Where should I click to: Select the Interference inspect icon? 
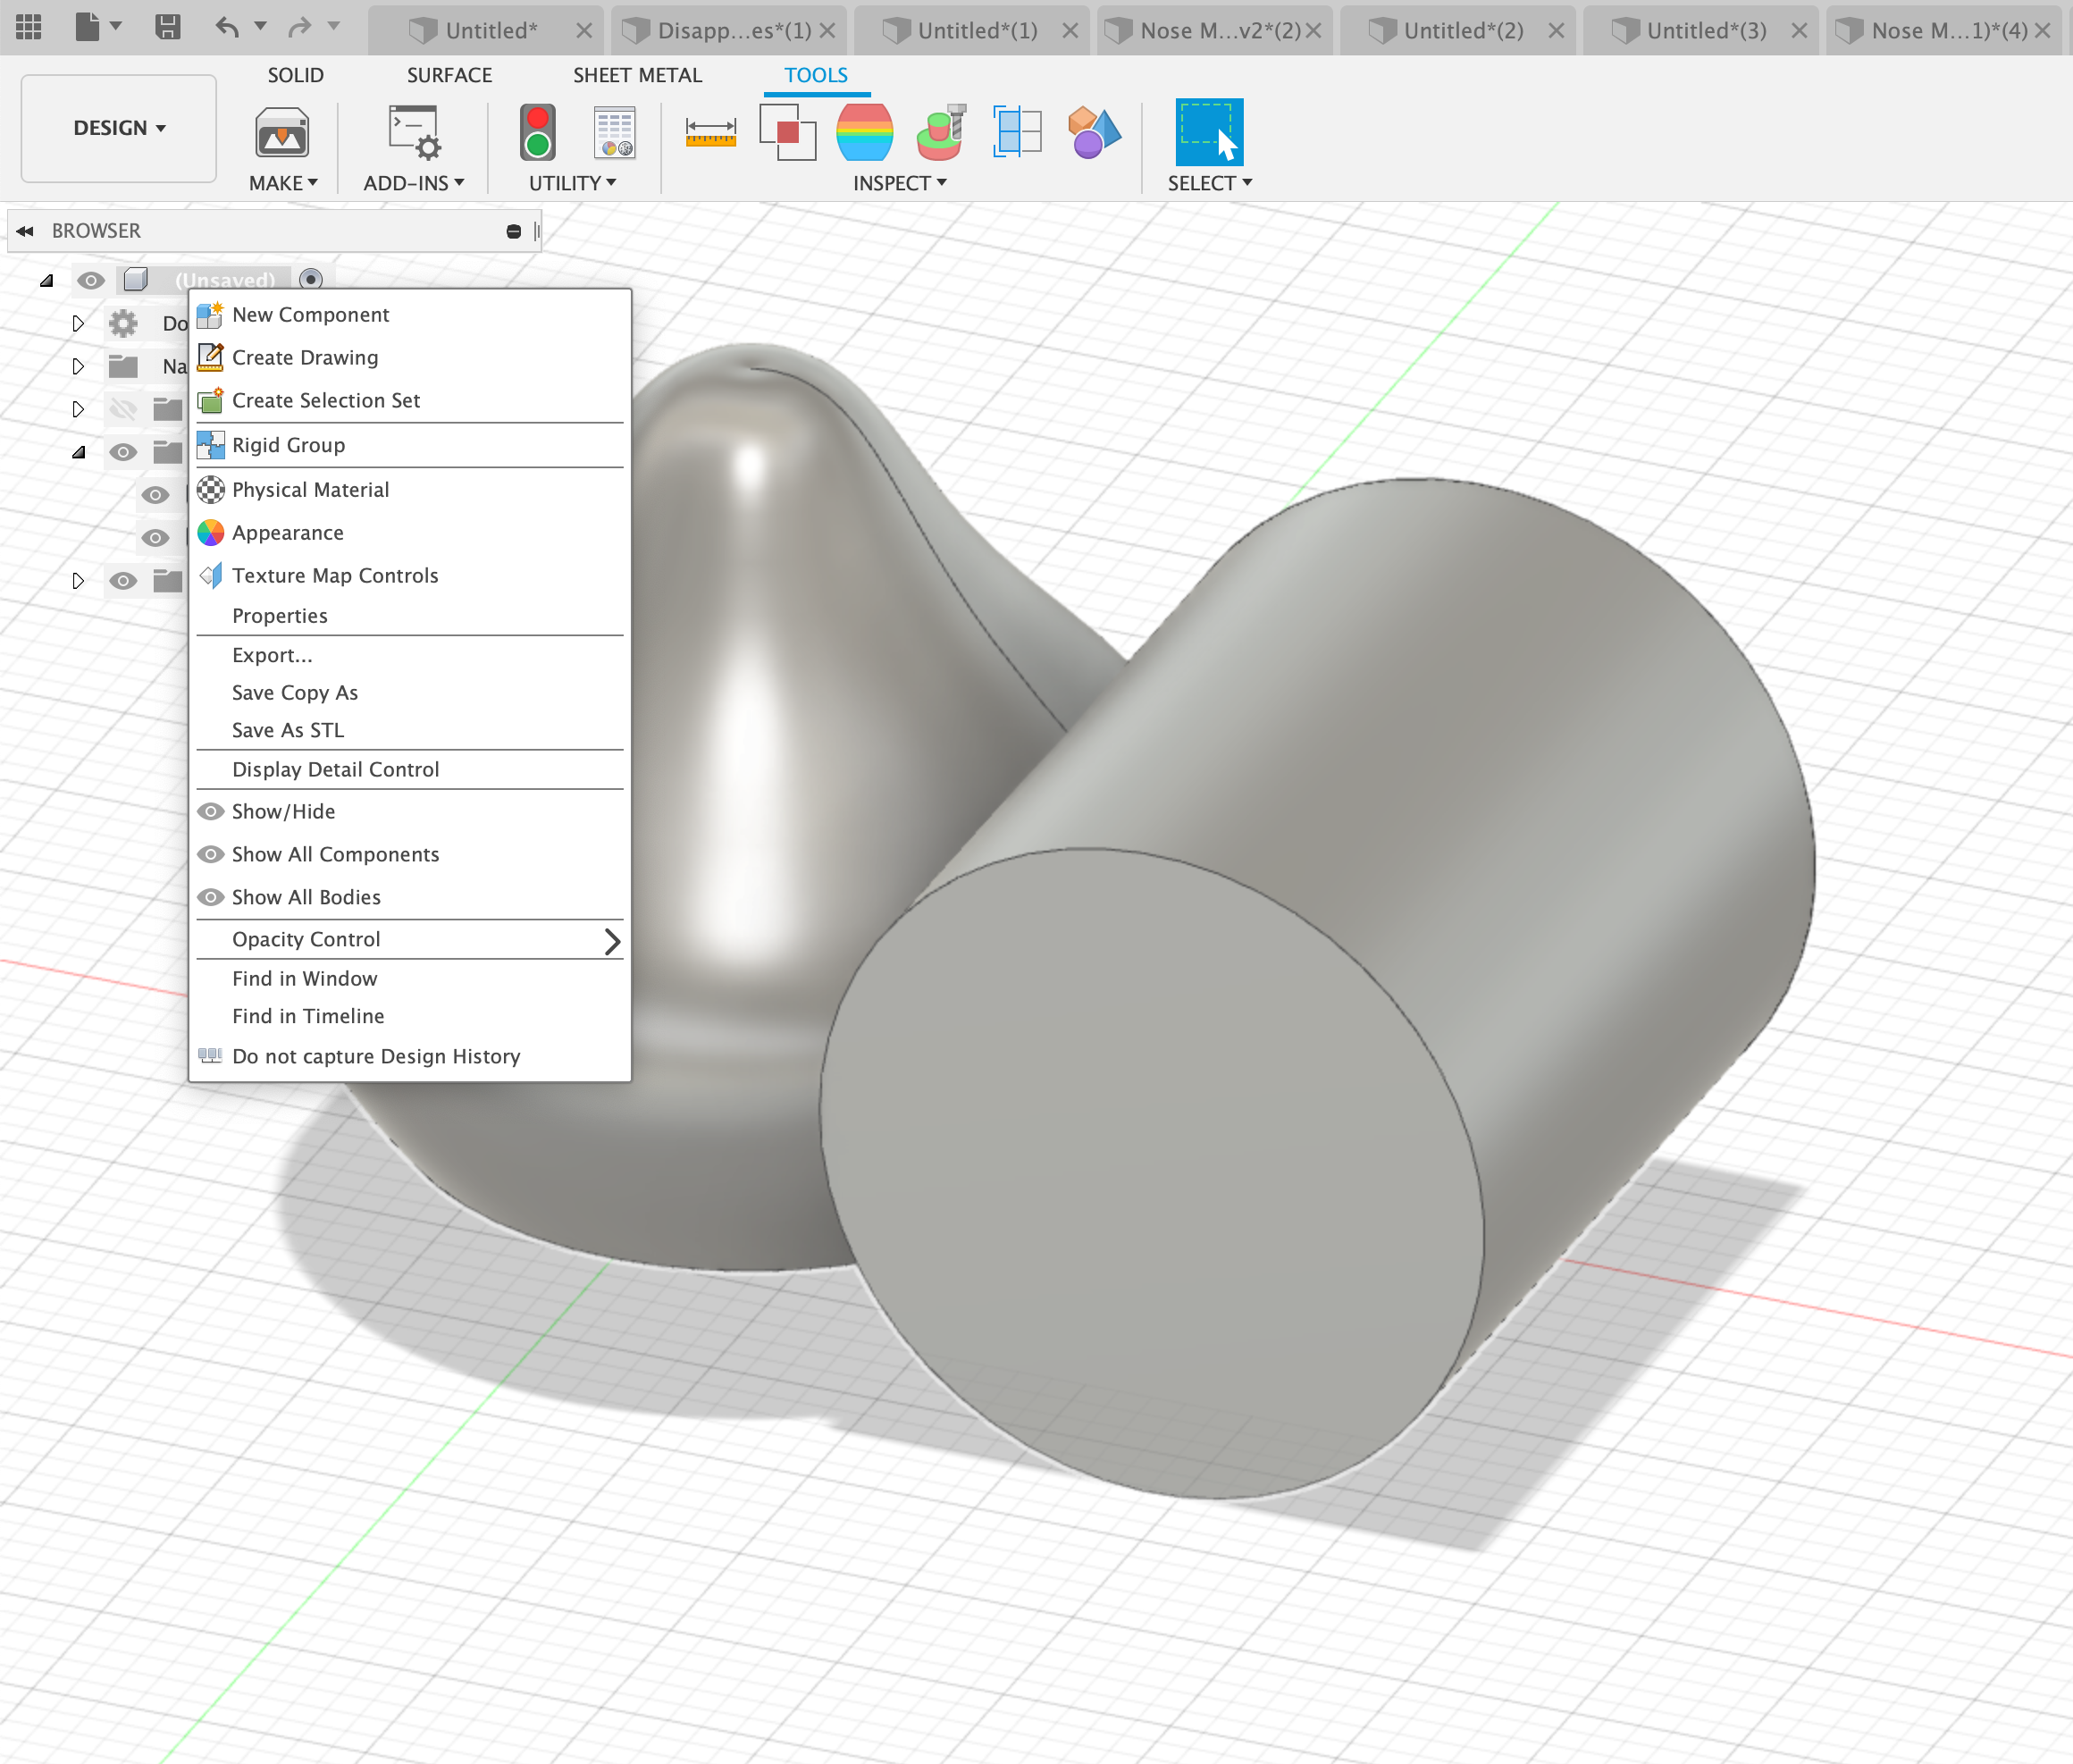[x=787, y=132]
